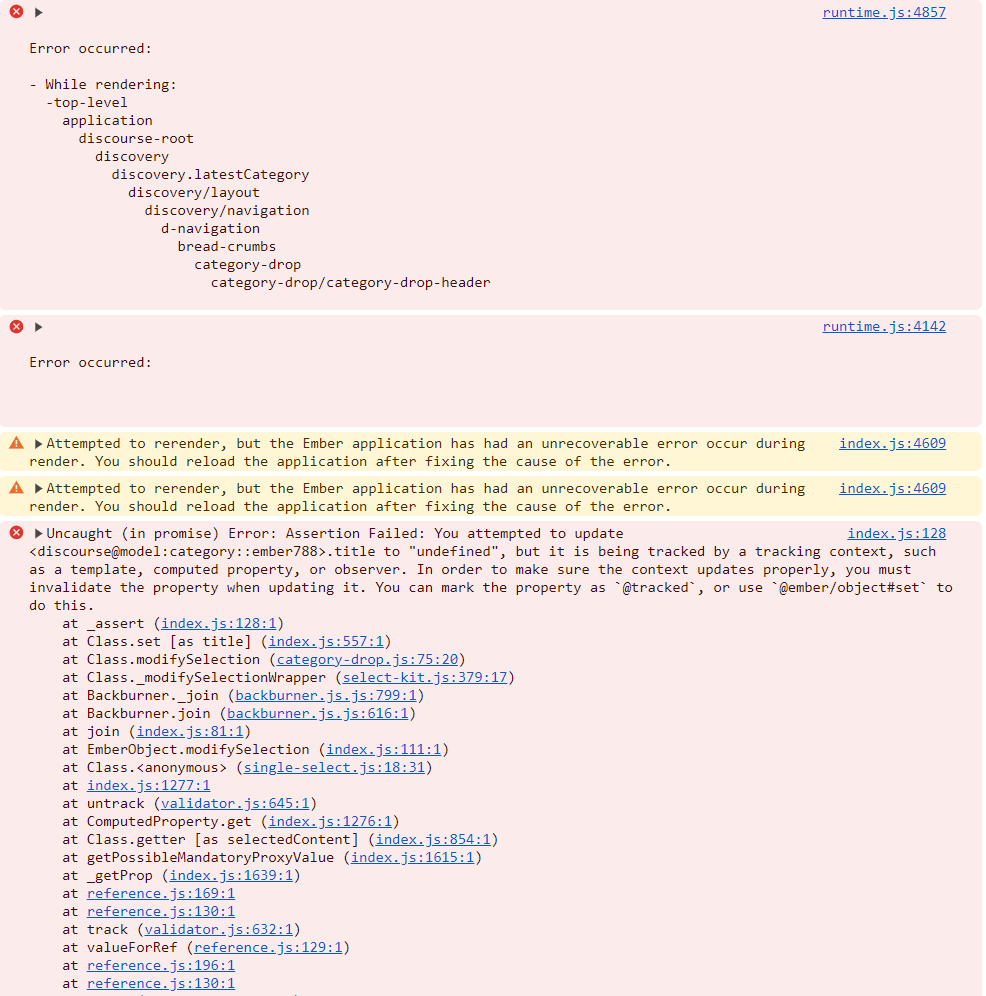Viewport: 986px width, 996px height.
Task: Open the runtime.js:4142 source link
Action: [884, 326]
